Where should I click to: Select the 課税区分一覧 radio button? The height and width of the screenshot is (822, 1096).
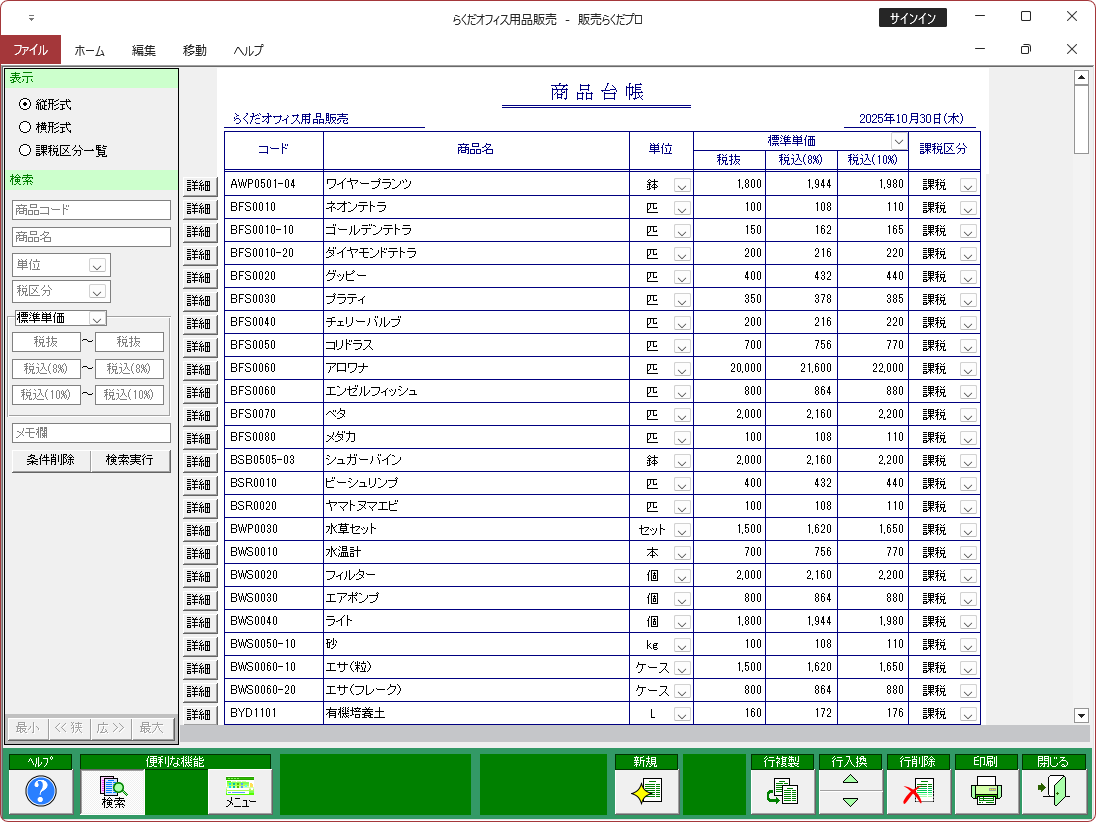[x=26, y=150]
